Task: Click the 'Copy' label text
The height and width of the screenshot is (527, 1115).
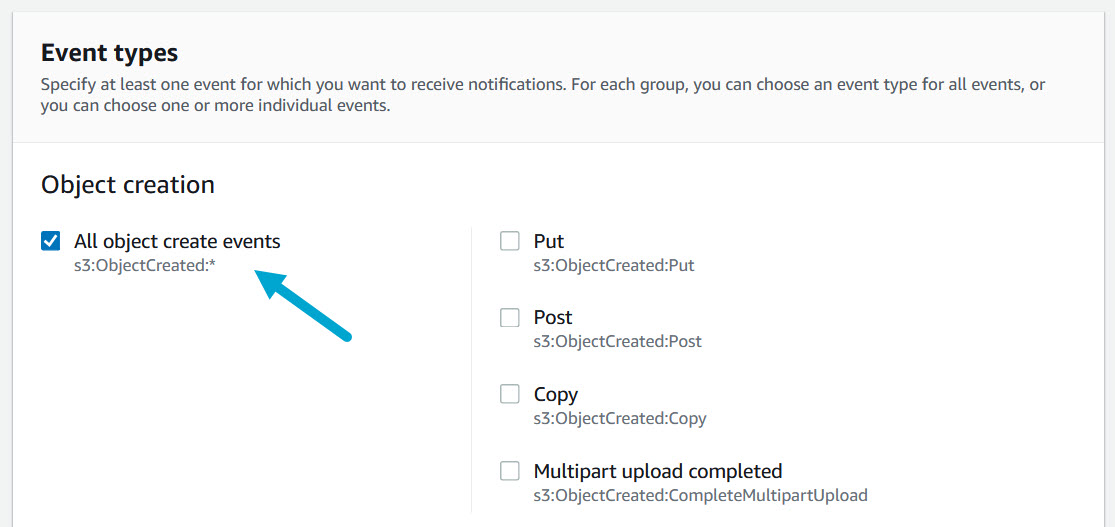Action: [x=556, y=394]
